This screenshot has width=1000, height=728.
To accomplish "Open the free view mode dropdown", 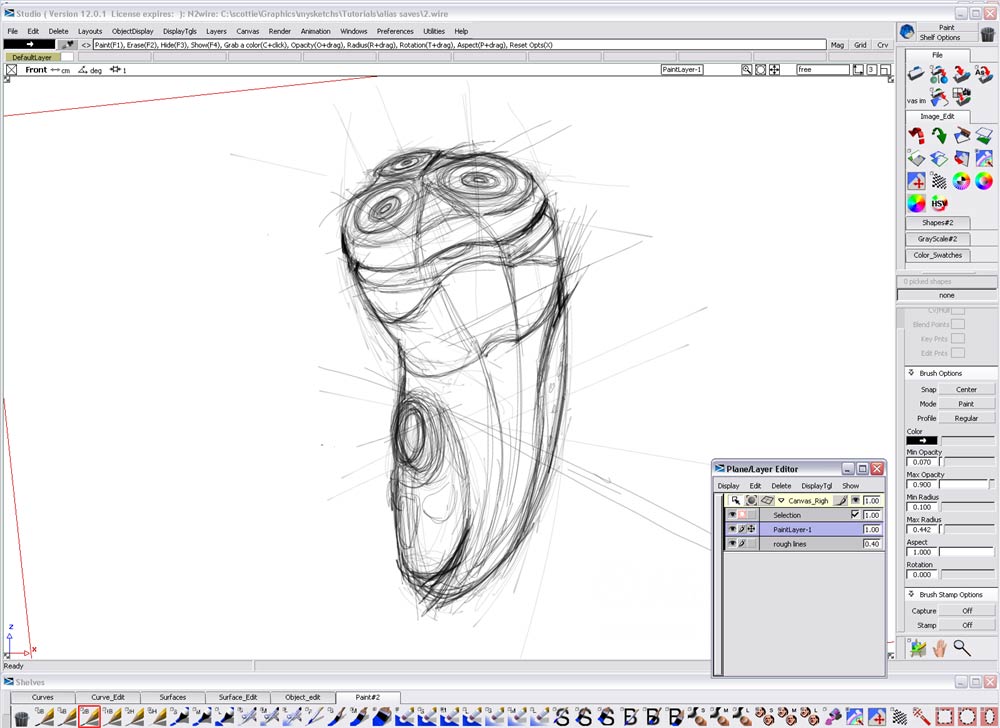I will pyautogui.click(x=823, y=69).
